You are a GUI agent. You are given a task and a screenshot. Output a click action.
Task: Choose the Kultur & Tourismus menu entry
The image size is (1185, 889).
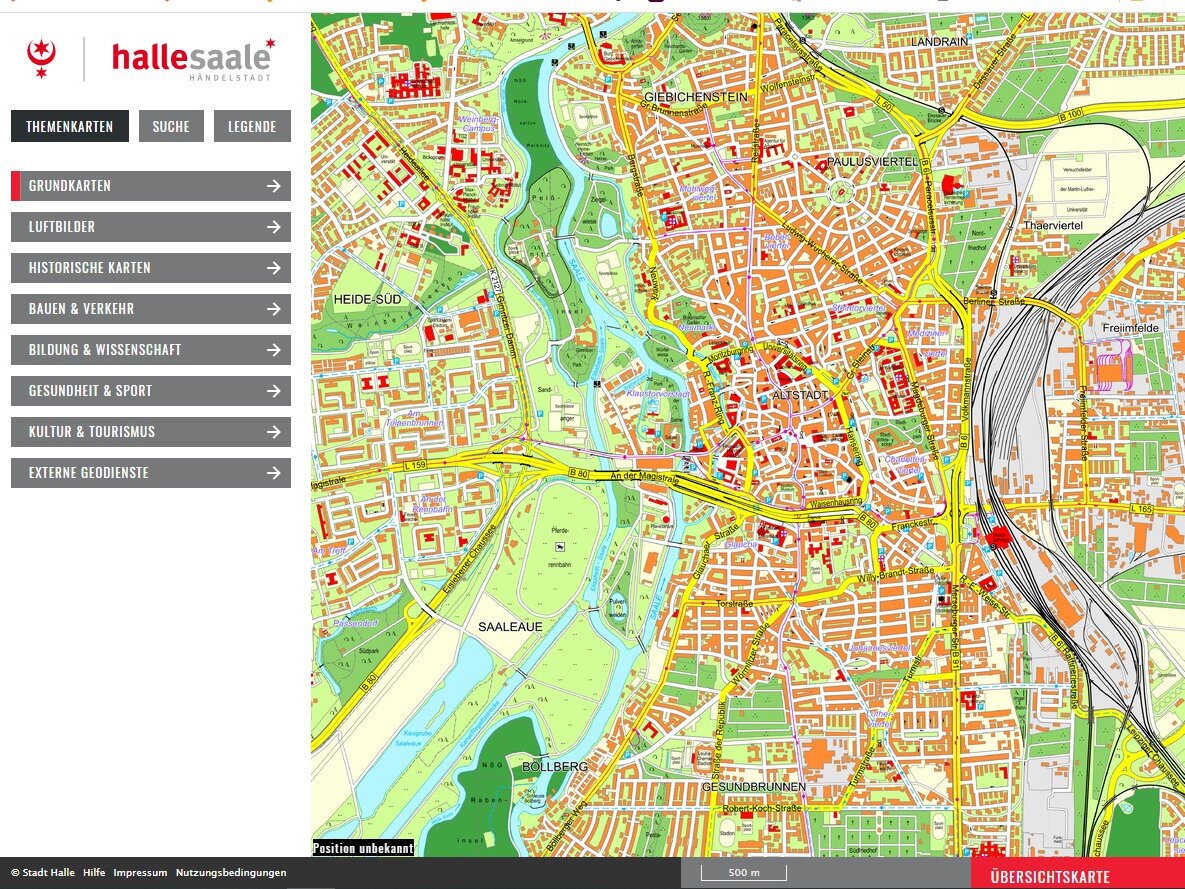point(150,432)
